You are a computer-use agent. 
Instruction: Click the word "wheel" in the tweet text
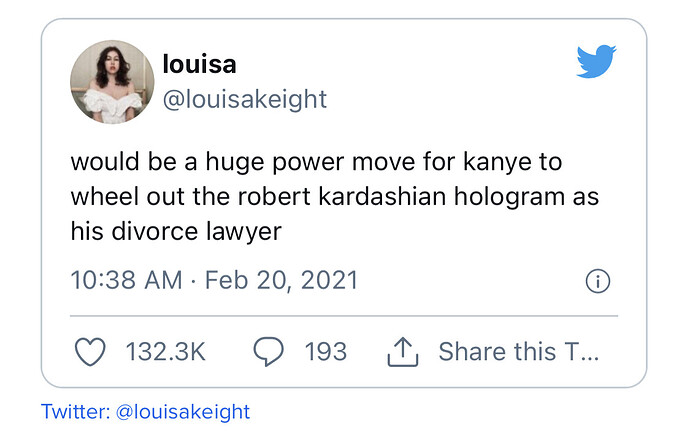pos(102,196)
